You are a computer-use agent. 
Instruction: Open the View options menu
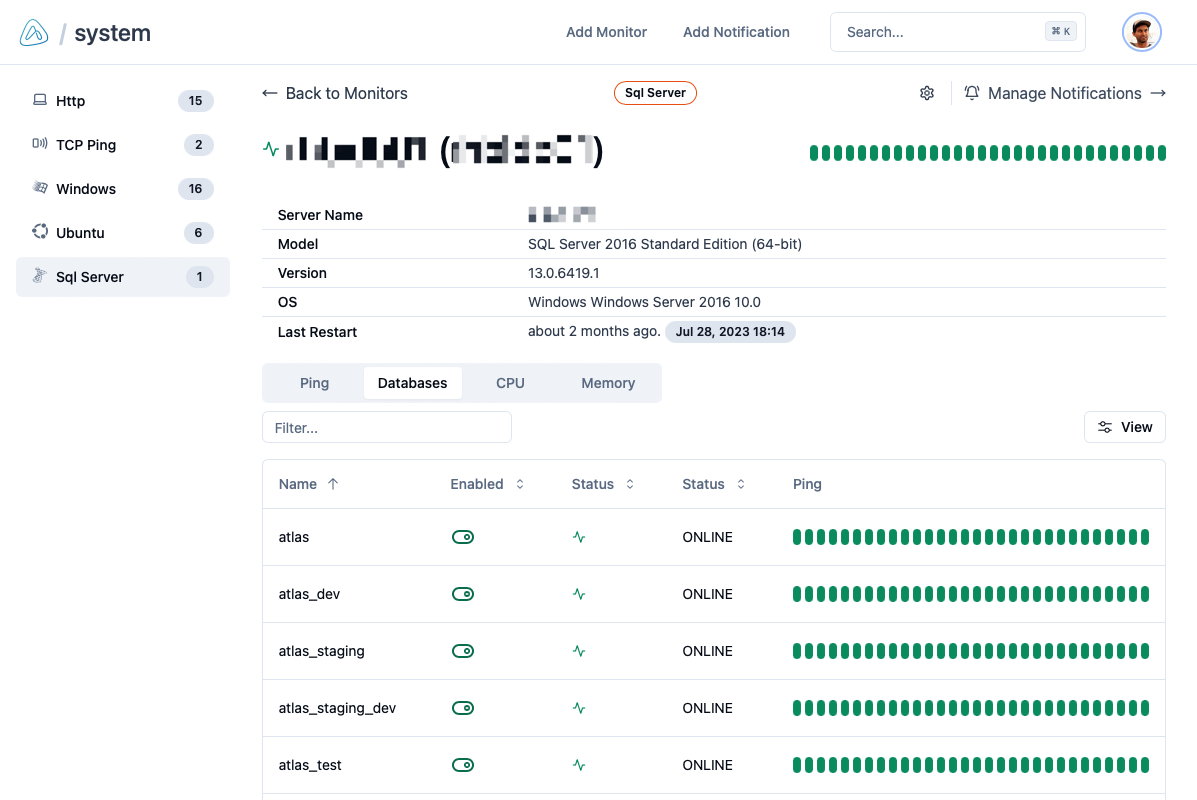point(1124,426)
